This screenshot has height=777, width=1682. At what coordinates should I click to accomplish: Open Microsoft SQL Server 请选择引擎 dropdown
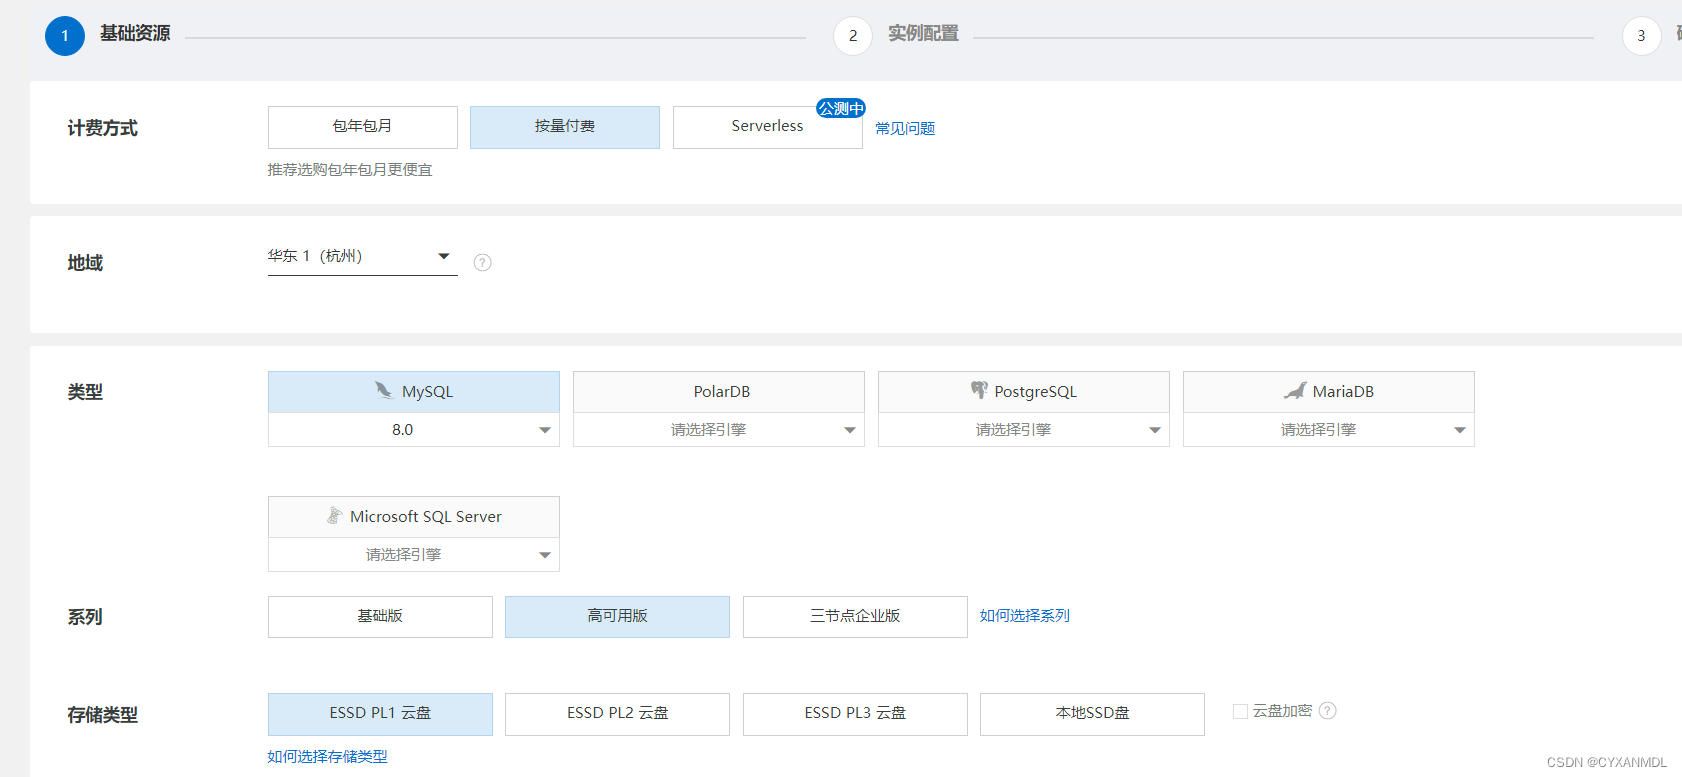414,555
